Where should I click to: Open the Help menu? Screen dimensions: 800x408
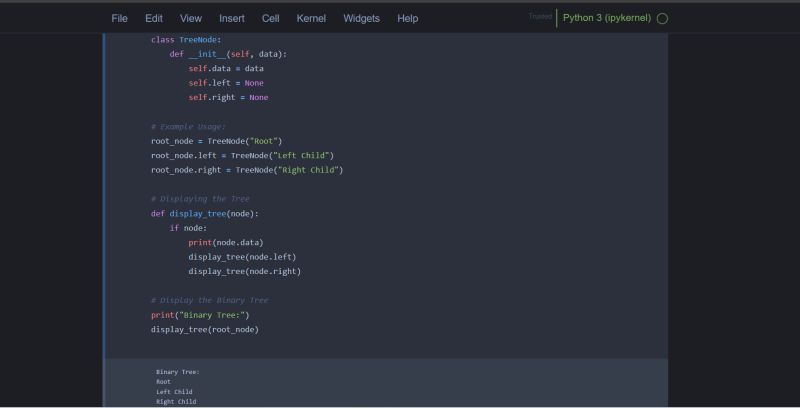[407, 18]
